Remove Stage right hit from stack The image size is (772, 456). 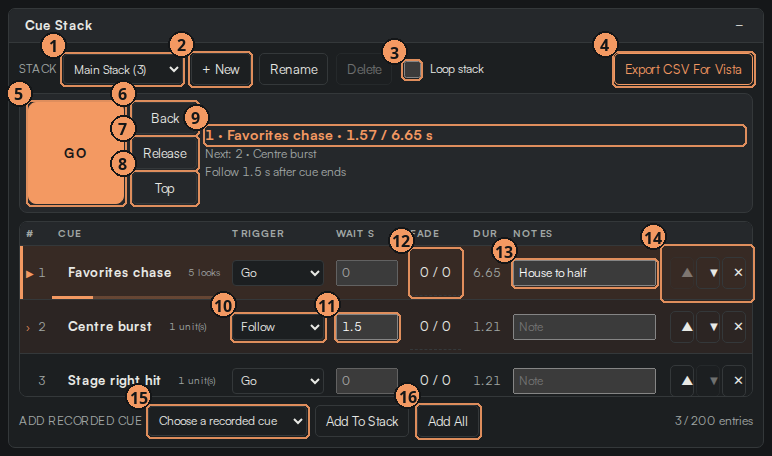point(738,381)
